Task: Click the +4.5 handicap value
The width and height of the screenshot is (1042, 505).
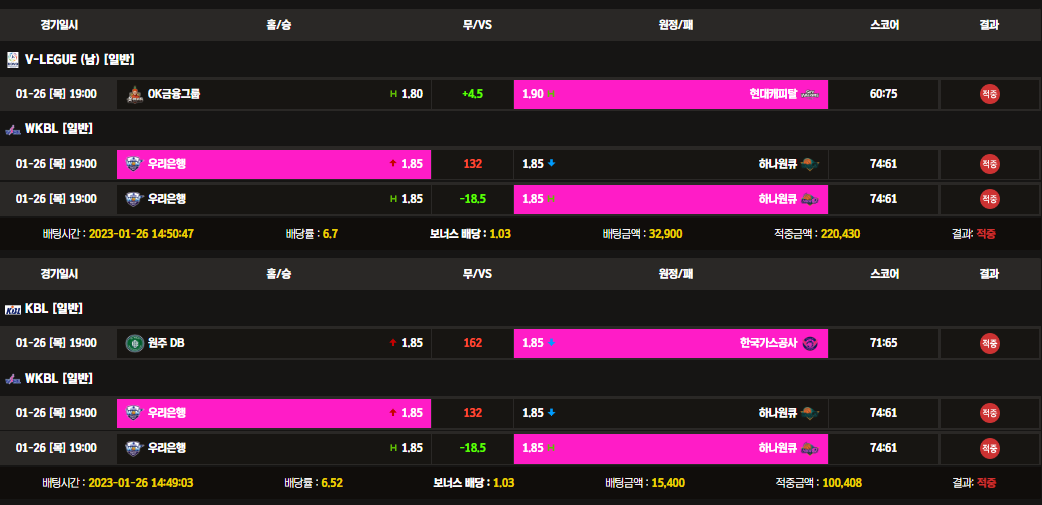Action: pyautogui.click(x=472, y=94)
